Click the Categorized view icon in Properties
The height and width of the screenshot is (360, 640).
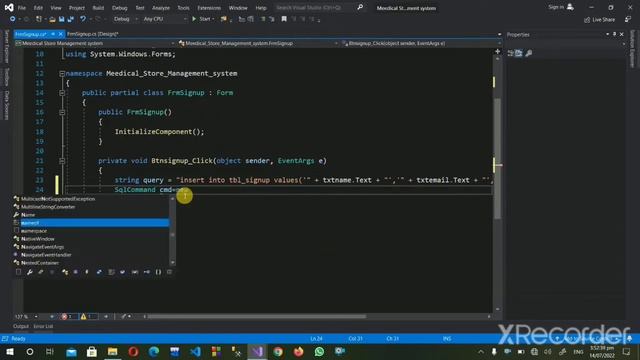(510, 53)
